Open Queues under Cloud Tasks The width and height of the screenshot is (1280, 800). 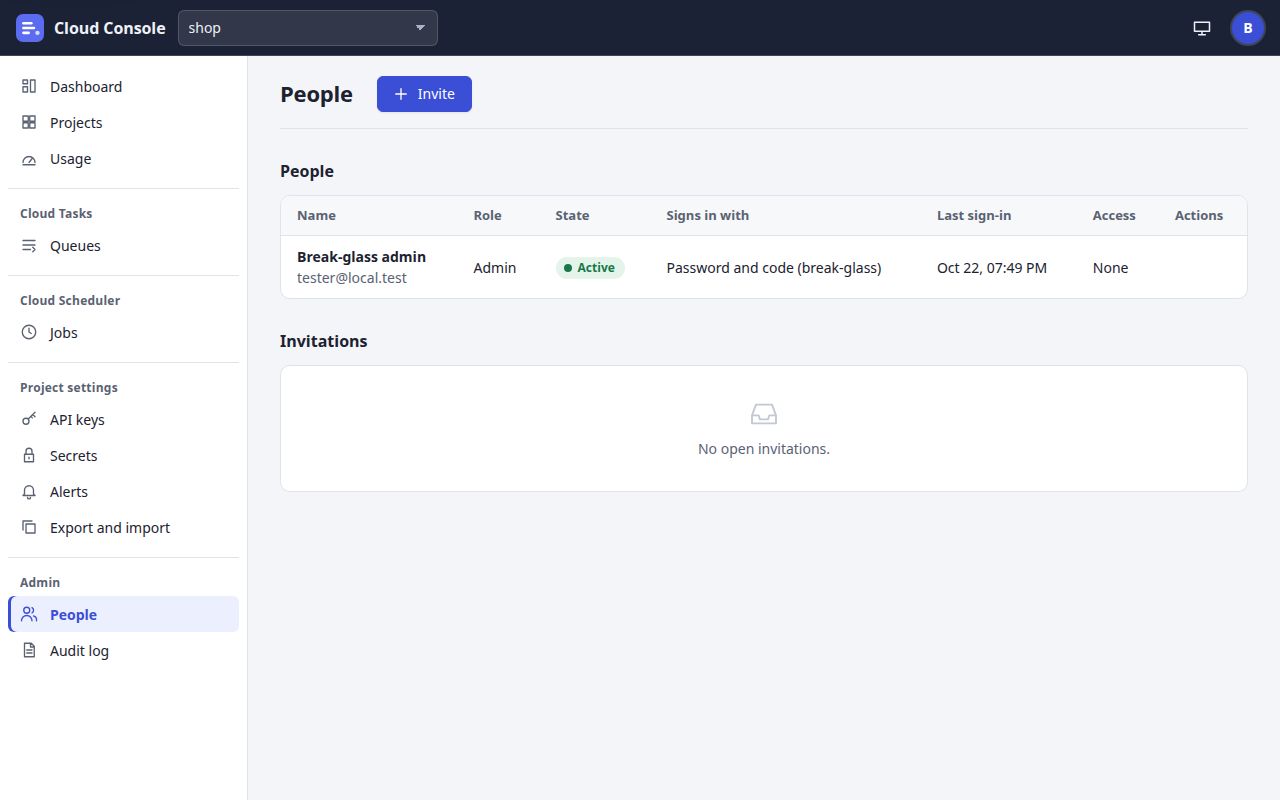pyautogui.click(x=124, y=246)
